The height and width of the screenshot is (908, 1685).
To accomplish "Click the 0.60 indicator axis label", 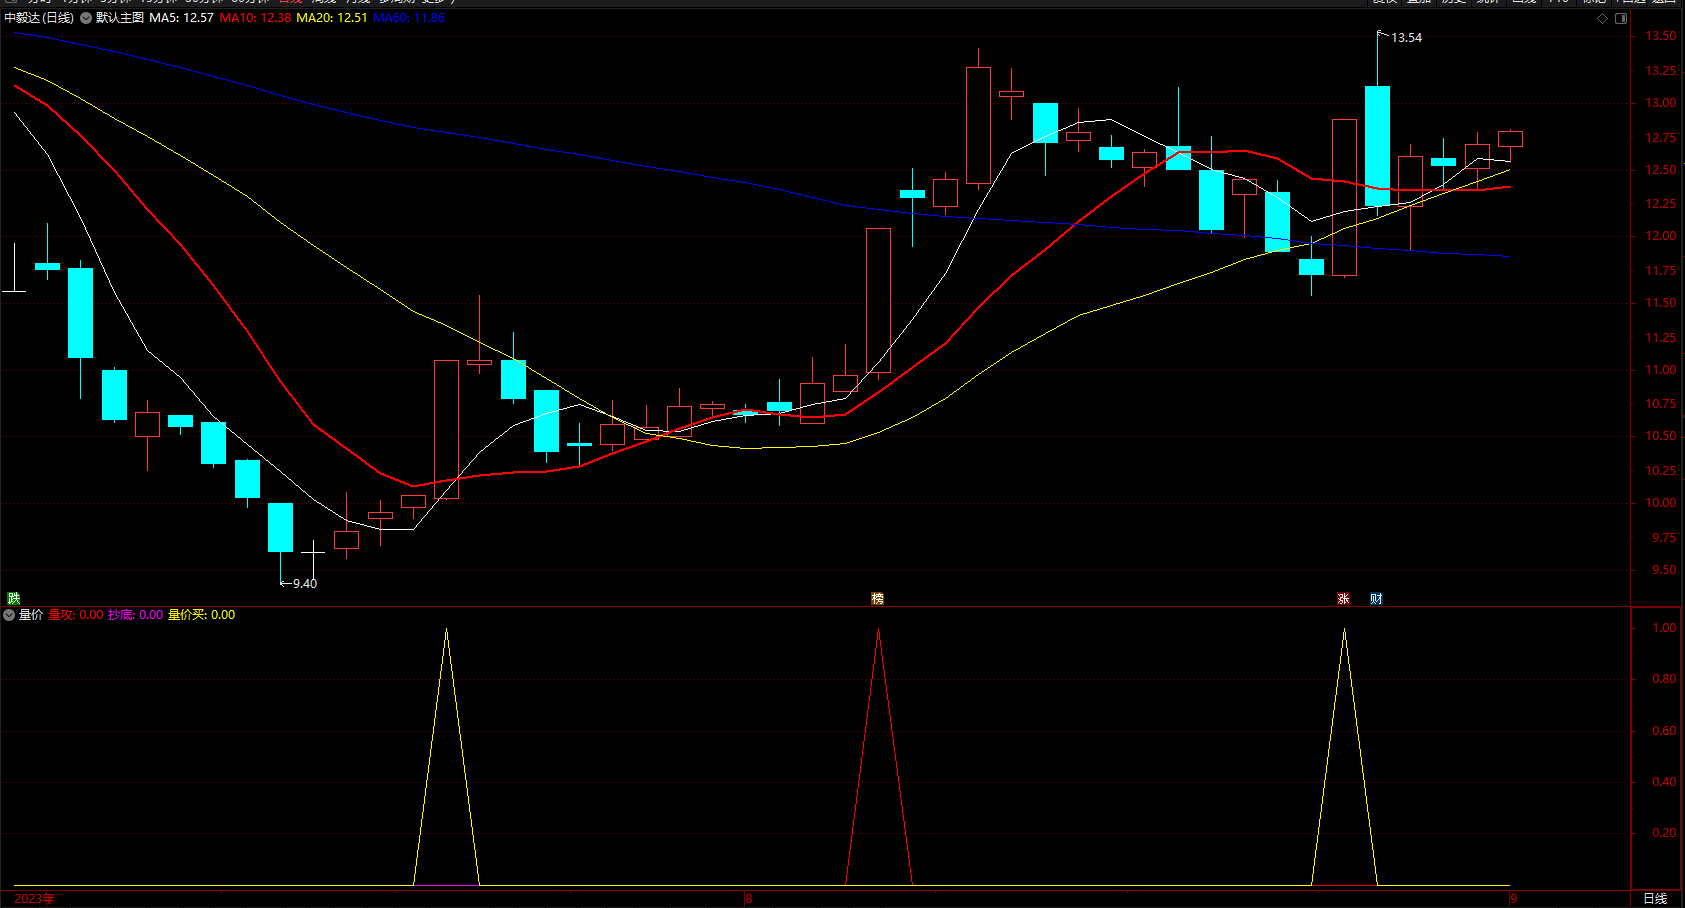I will (x=1664, y=731).
